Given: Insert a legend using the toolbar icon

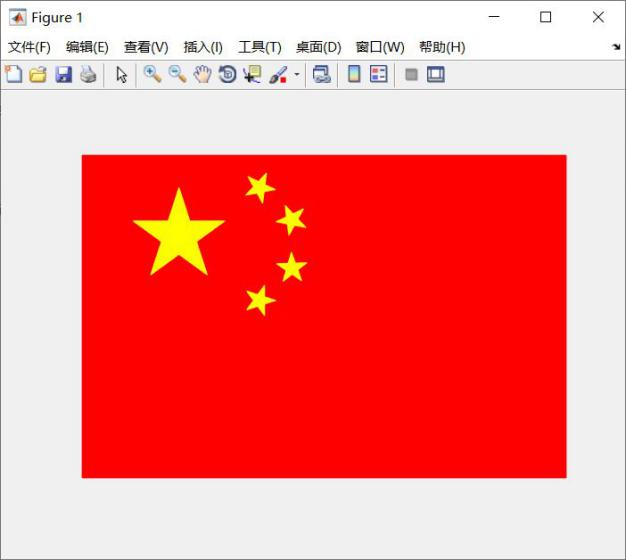Looking at the screenshot, I should (378, 74).
